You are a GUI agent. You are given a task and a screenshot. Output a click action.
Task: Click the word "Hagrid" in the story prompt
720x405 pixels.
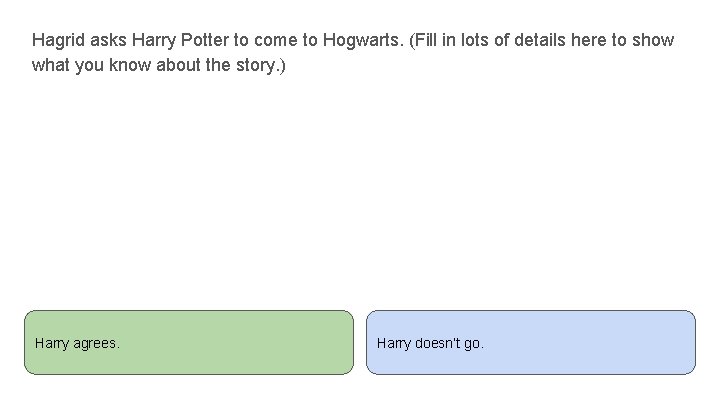pos(56,41)
